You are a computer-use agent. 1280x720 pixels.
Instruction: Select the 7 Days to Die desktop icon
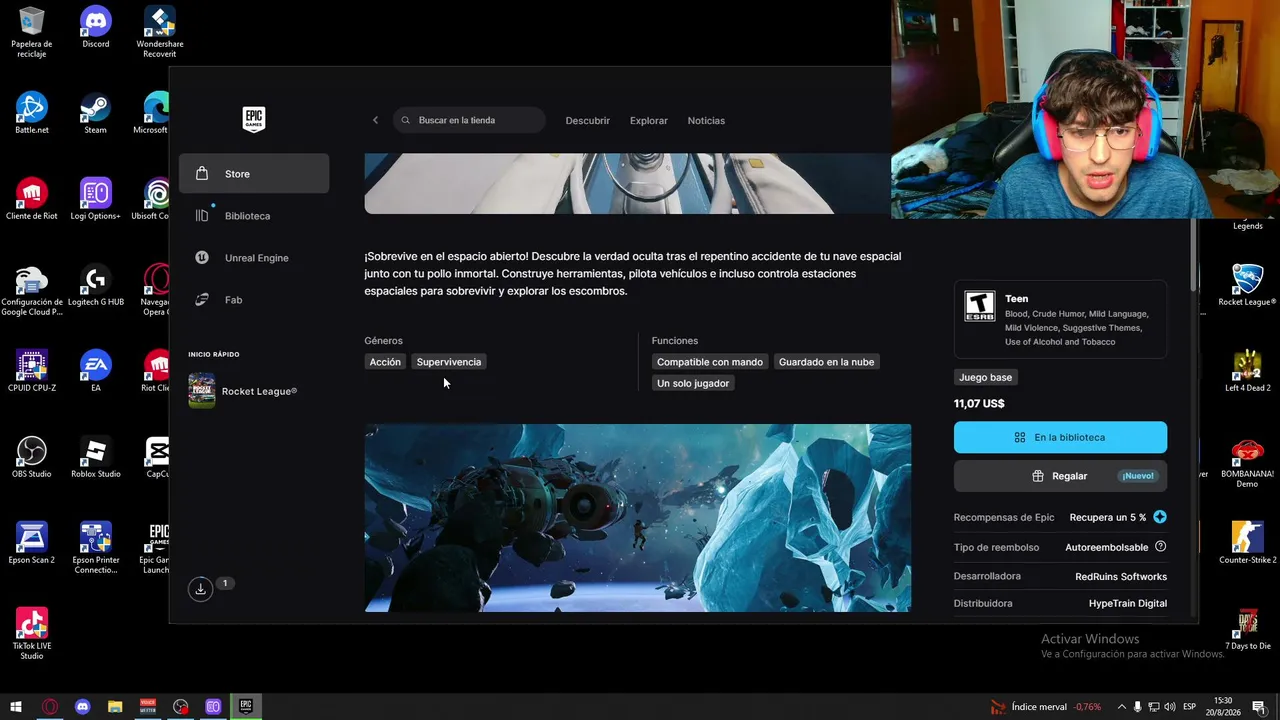click(1247, 630)
